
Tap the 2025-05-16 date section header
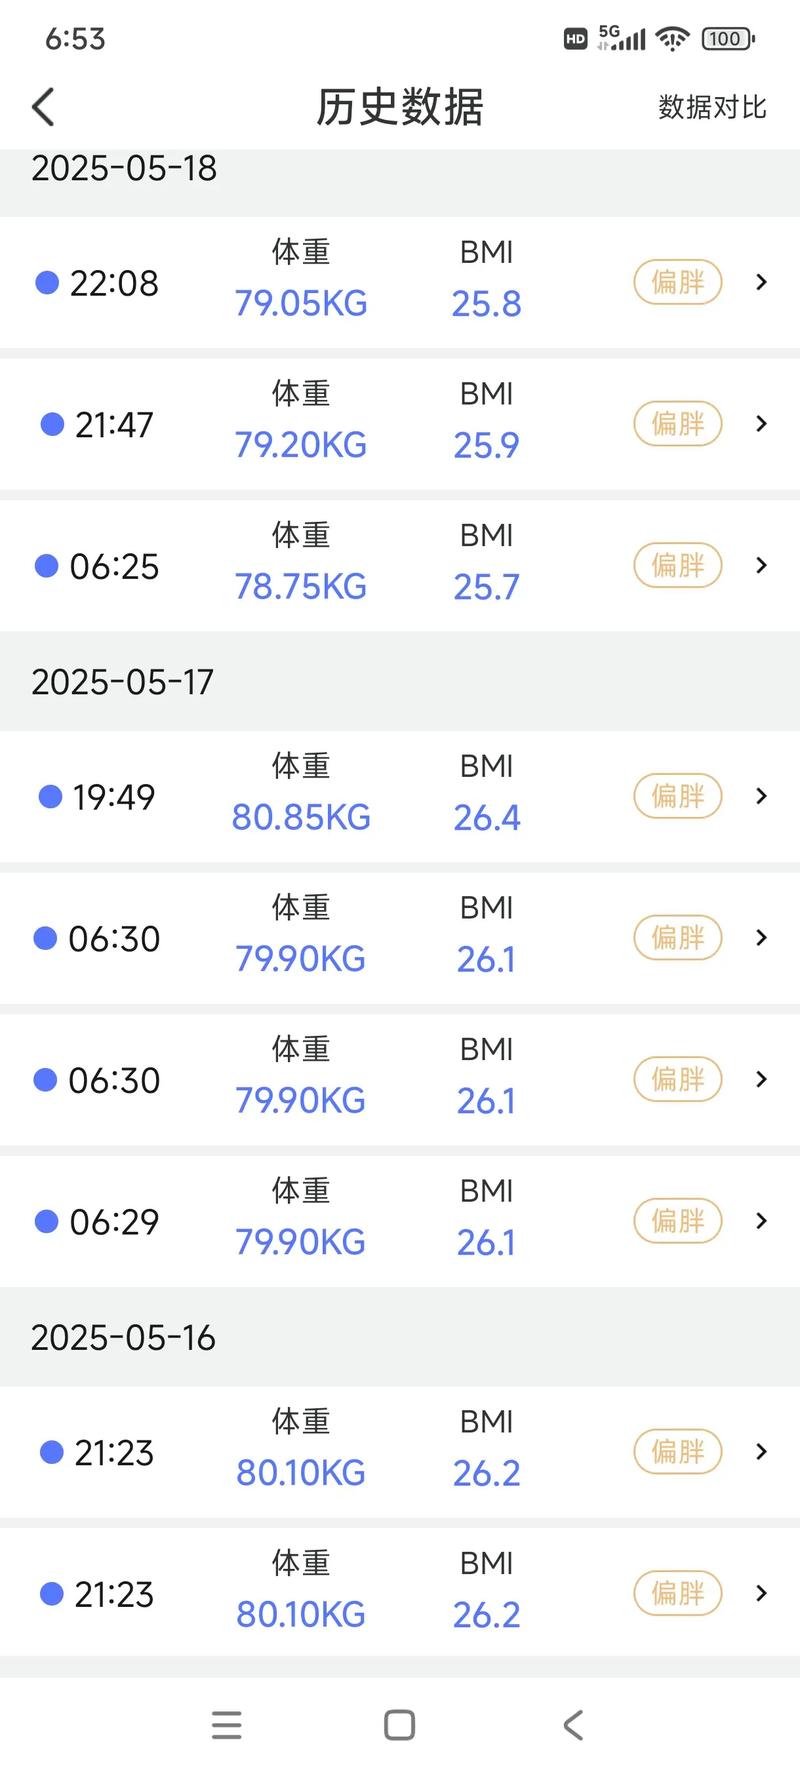click(x=123, y=1338)
